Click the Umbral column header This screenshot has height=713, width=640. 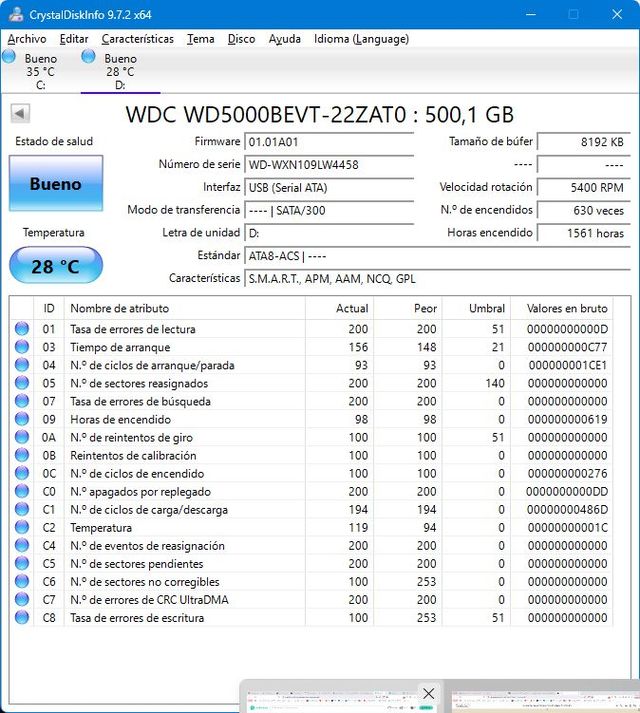click(x=476, y=308)
